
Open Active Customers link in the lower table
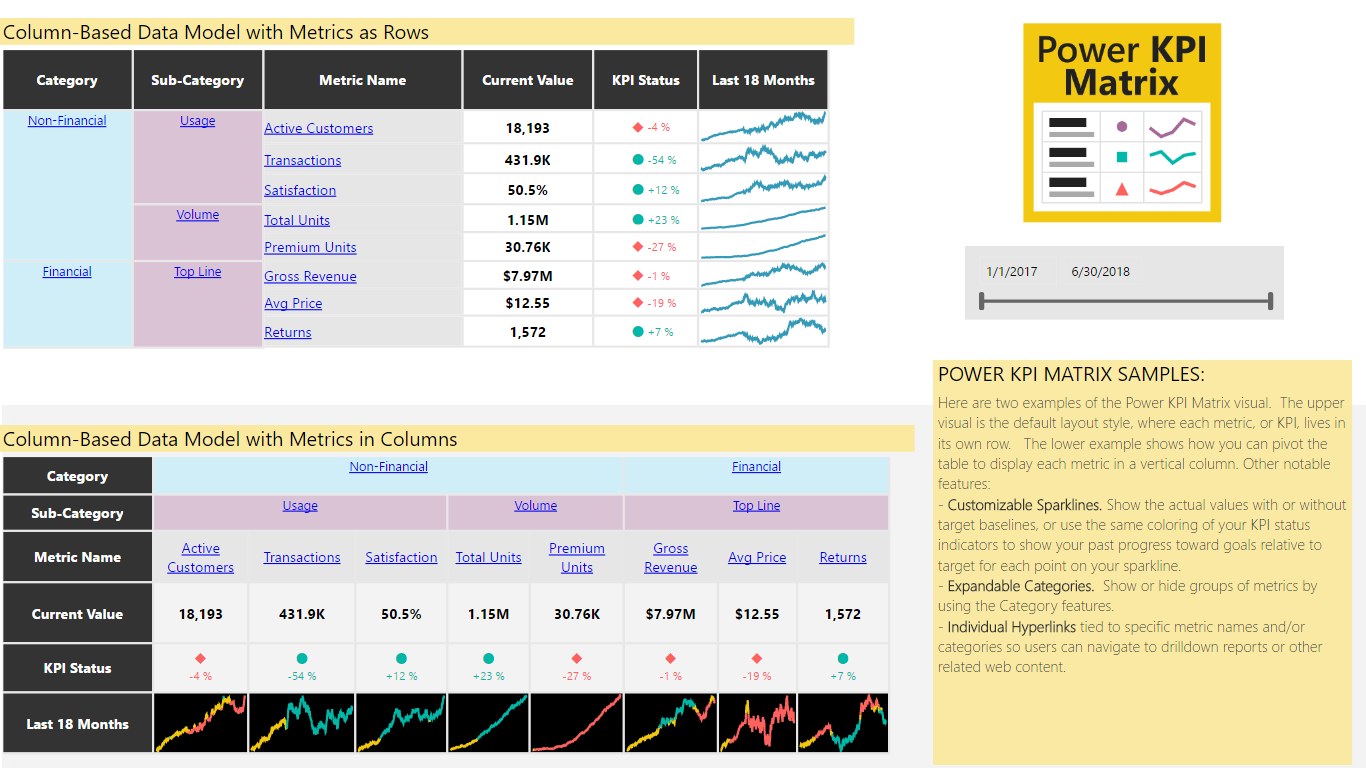pos(200,558)
